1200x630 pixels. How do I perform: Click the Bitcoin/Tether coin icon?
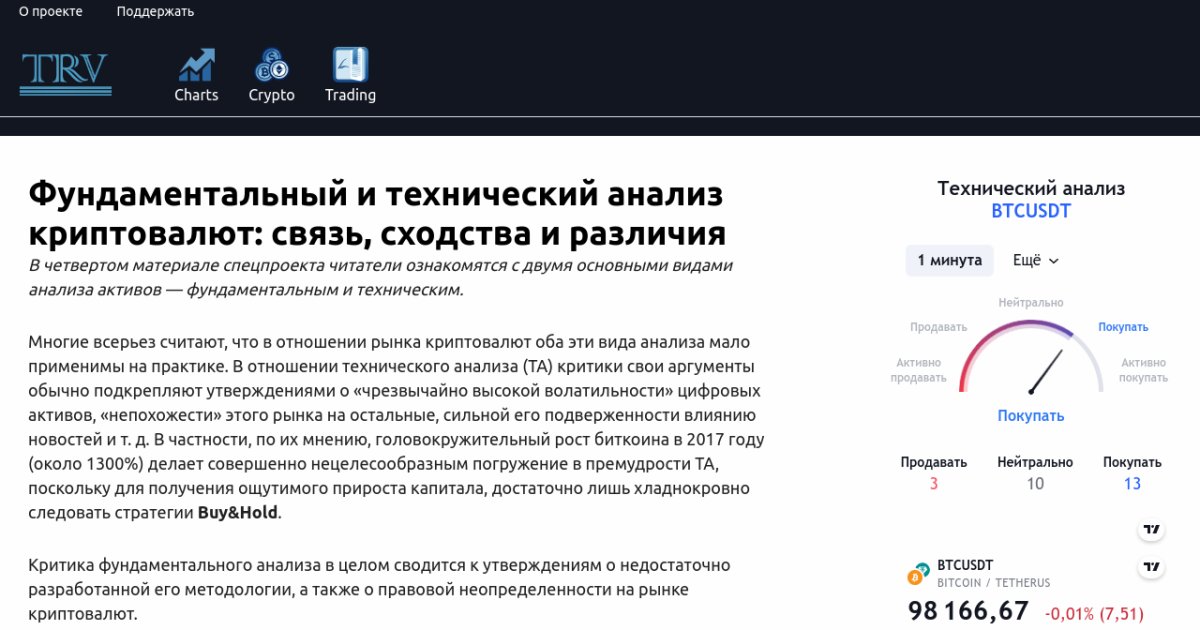pos(918,574)
